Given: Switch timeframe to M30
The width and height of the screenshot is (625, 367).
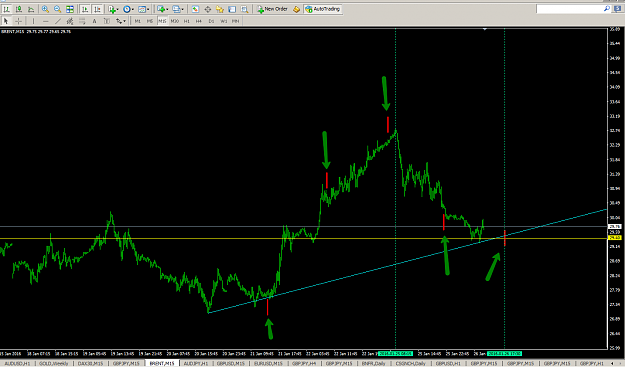Looking at the screenshot, I should click(174, 21).
